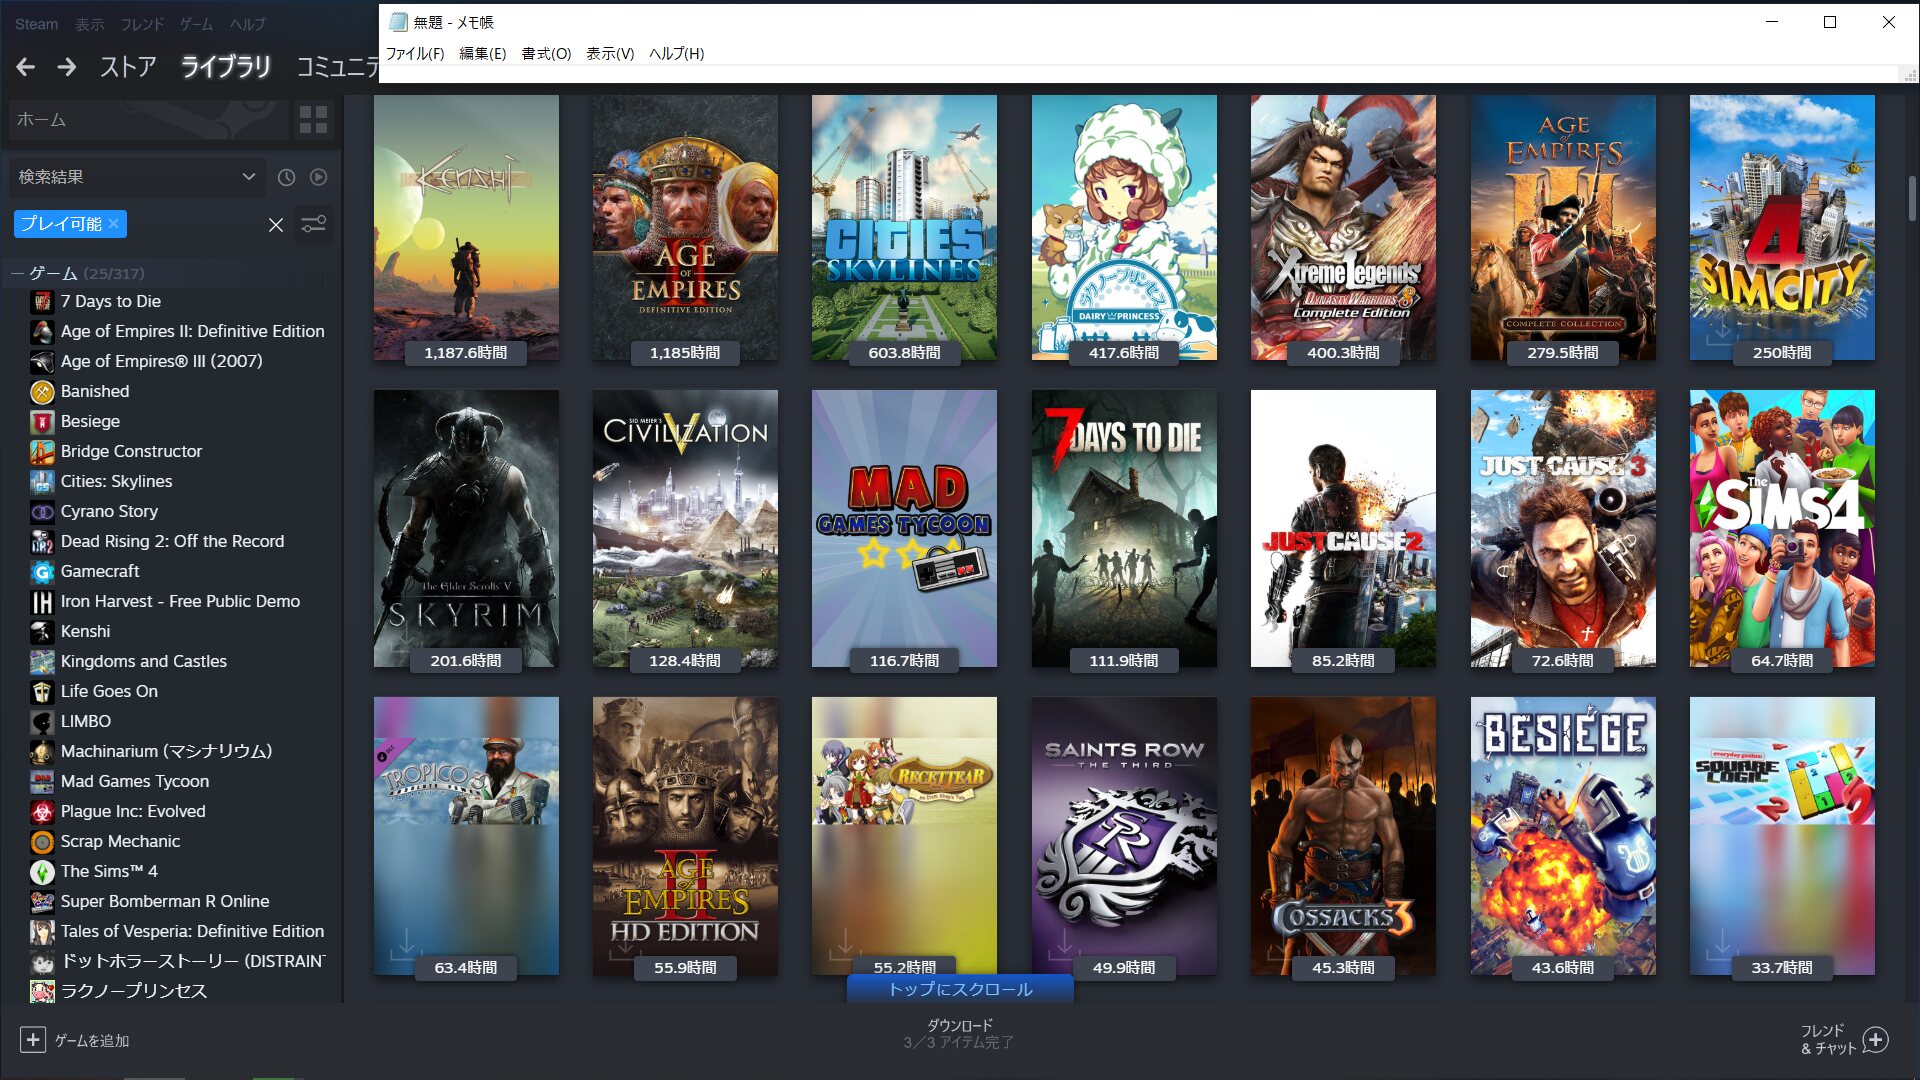Open advanced filter settings icon

coord(313,224)
